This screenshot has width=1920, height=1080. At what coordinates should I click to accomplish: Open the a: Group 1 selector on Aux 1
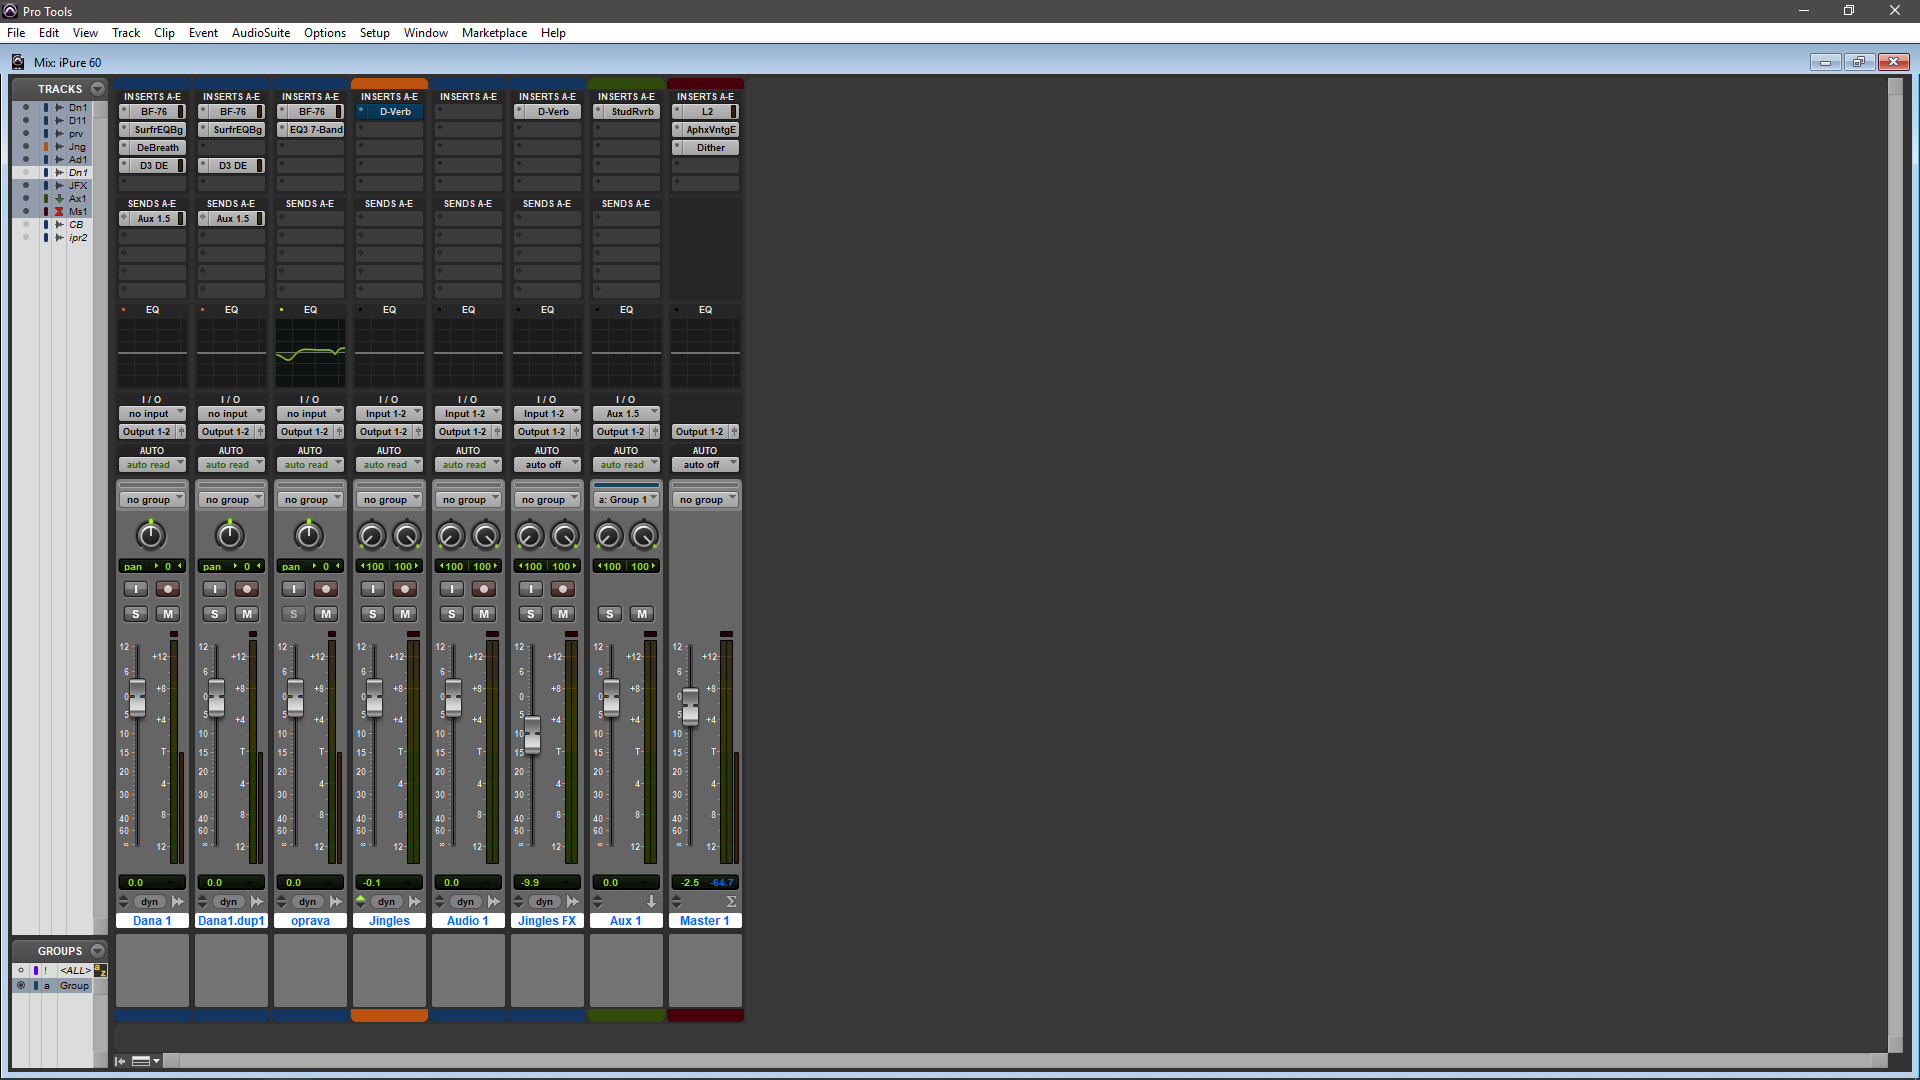(x=626, y=500)
